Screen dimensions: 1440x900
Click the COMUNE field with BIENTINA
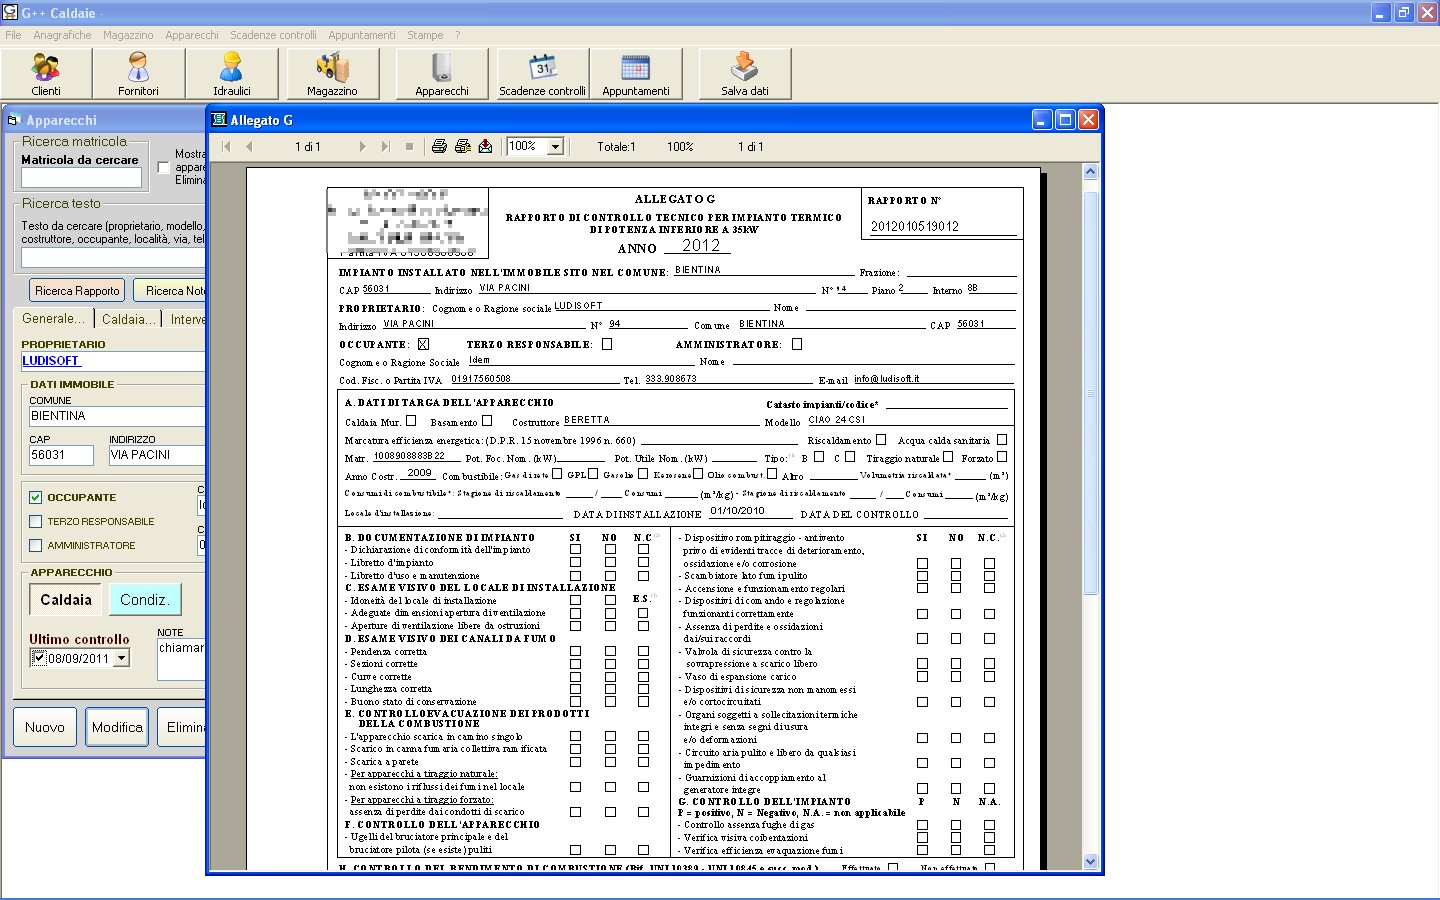116,416
